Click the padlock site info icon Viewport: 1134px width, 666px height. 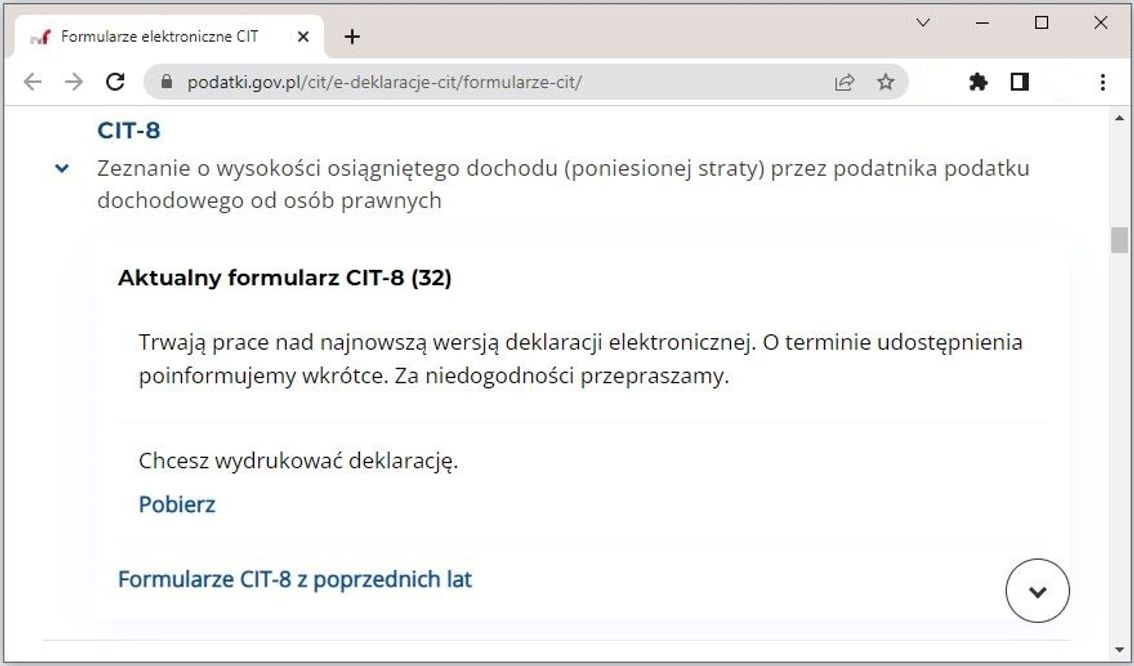tap(167, 82)
